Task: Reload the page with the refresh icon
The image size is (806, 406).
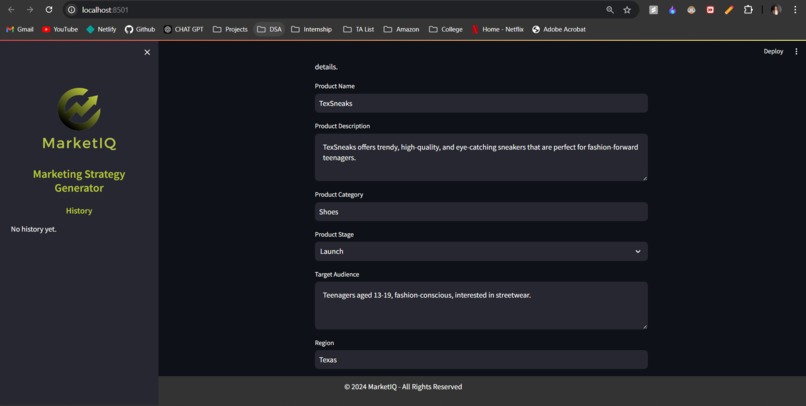Action: click(49, 10)
